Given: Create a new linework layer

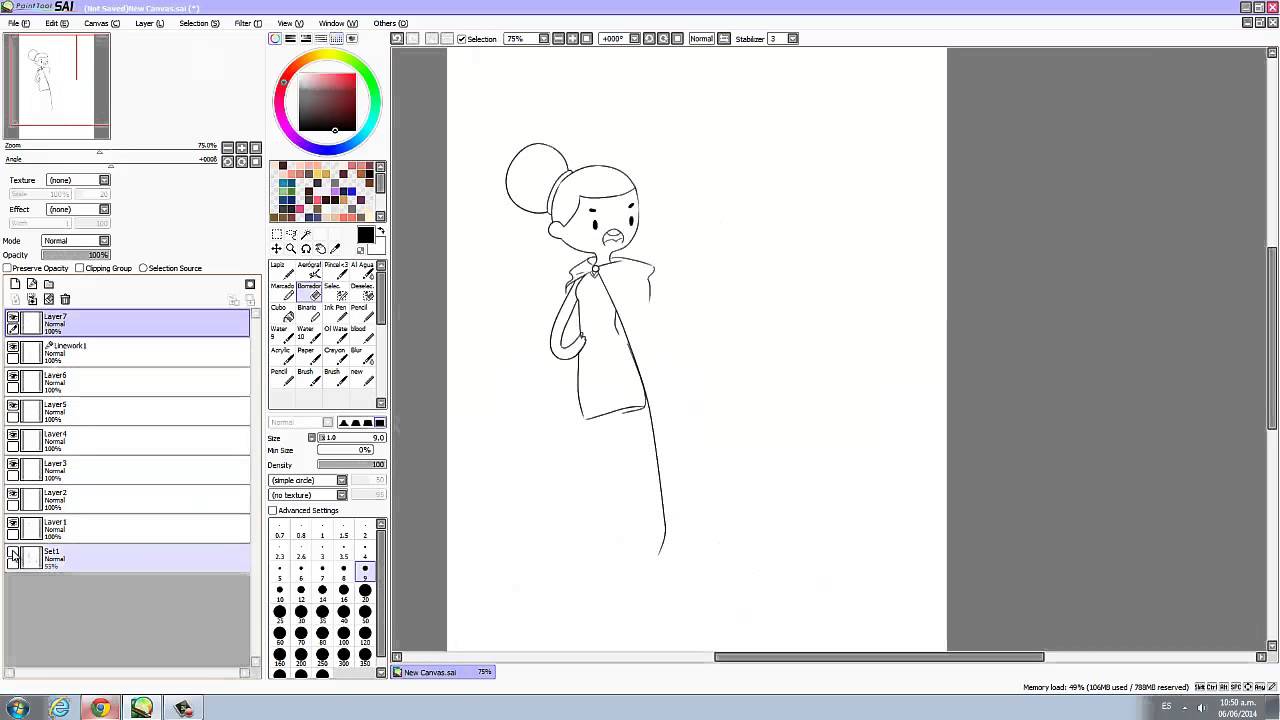Looking at the screenshot, I should [32, 284].
